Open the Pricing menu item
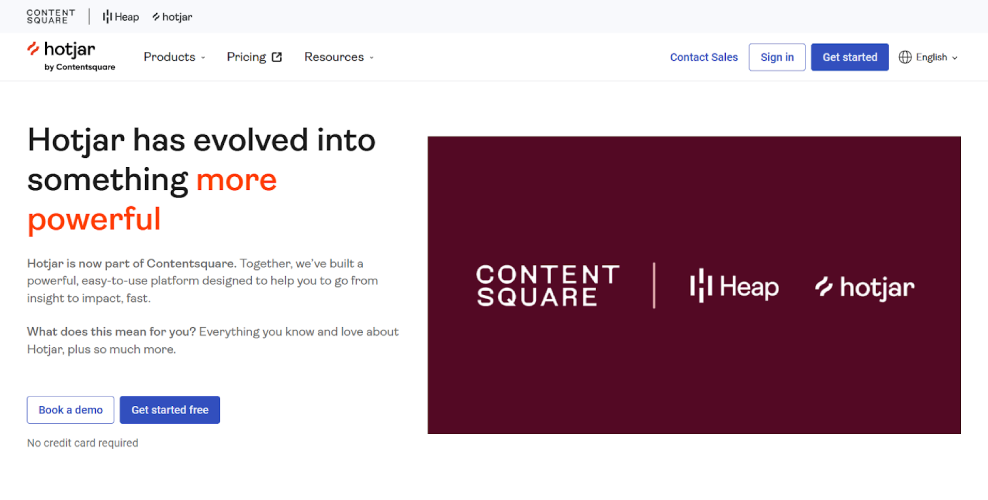Screen dimensions: 988x500 (x=246, y=57)
